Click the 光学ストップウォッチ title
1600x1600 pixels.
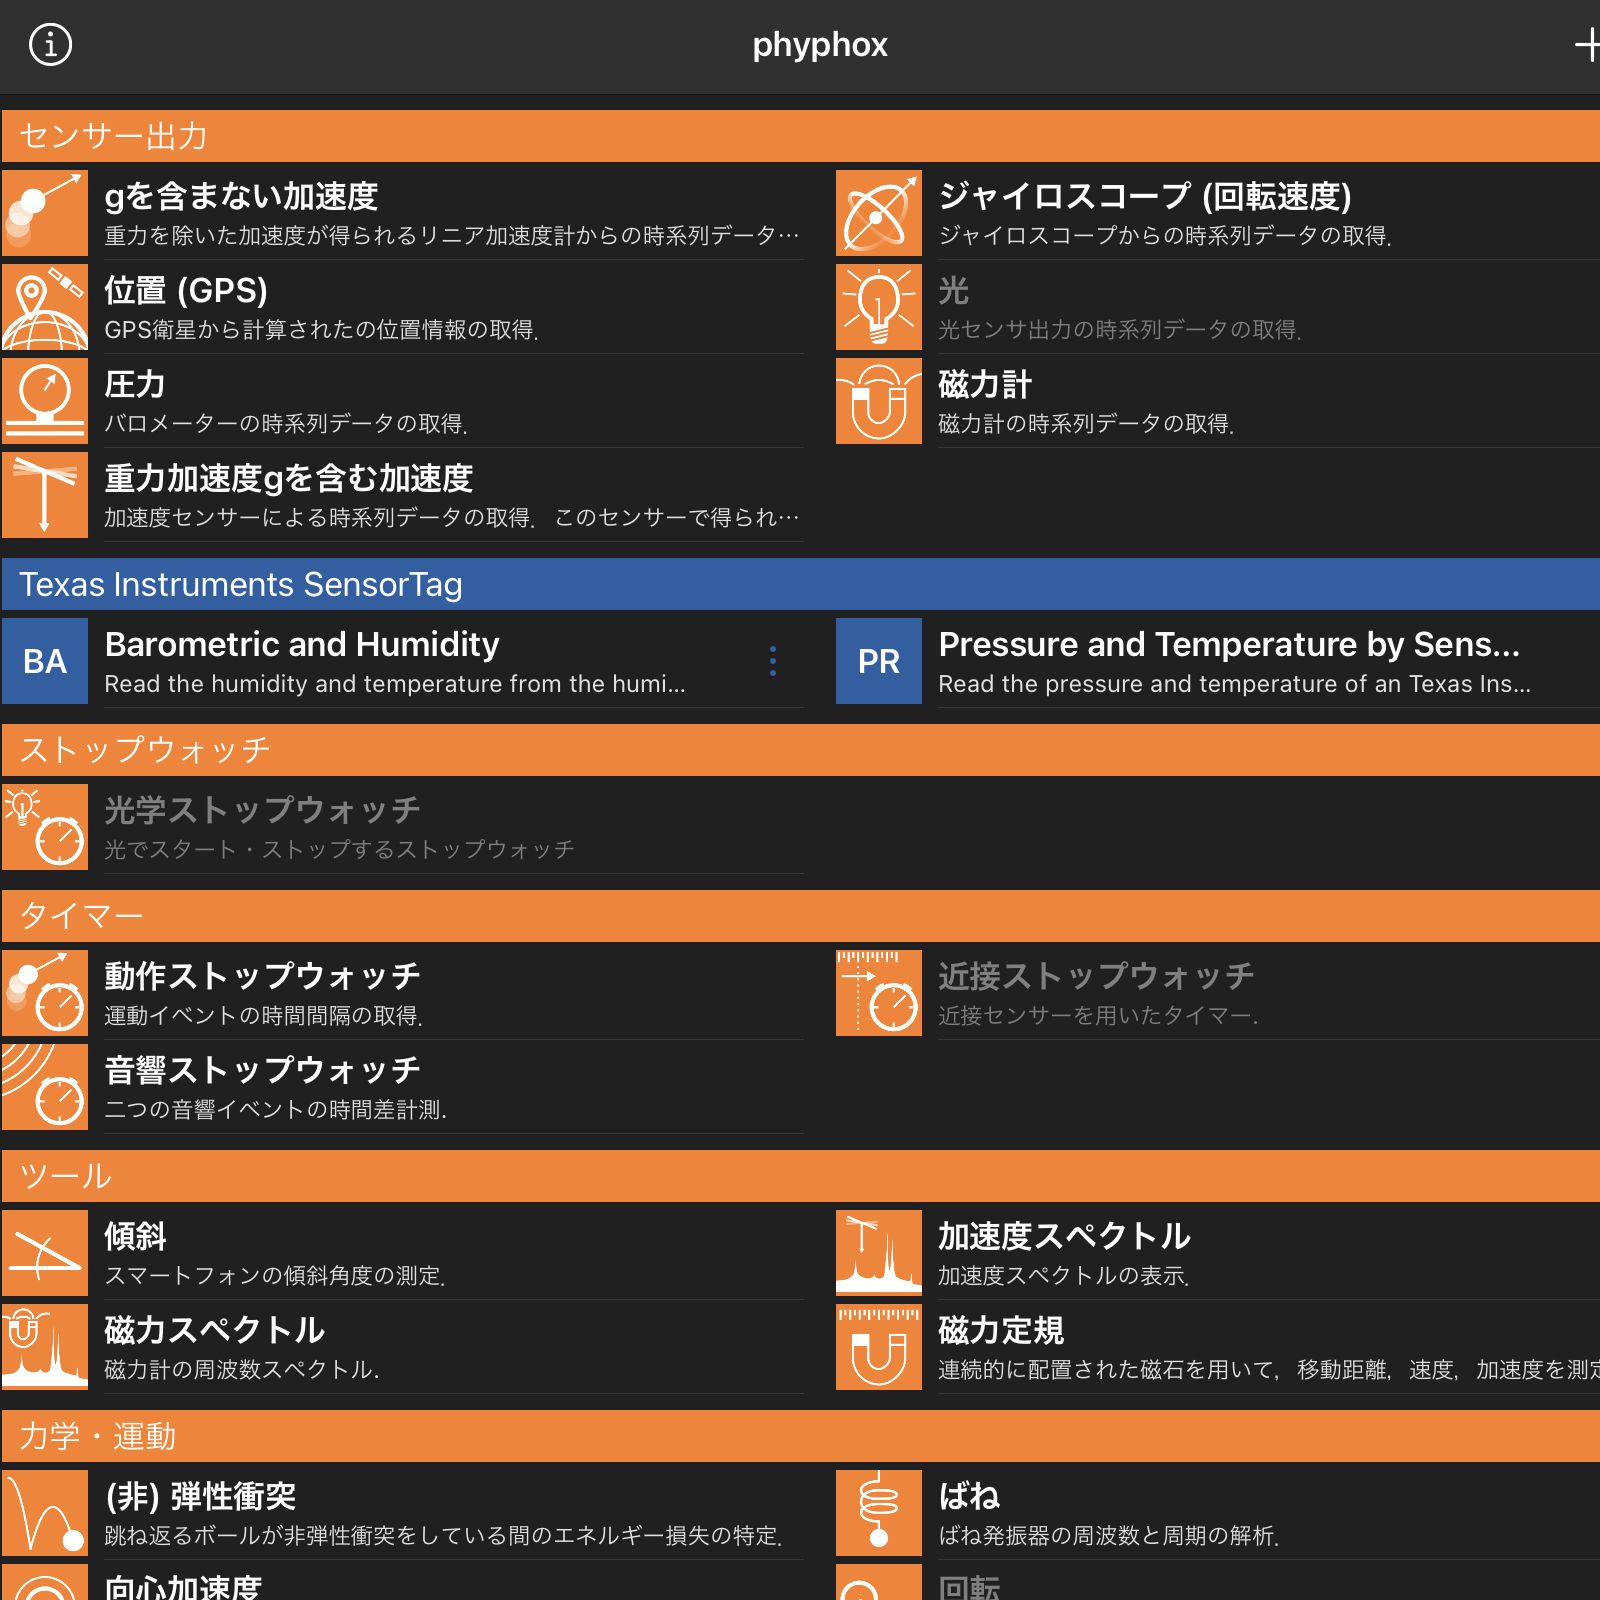[x=262, y=810]
